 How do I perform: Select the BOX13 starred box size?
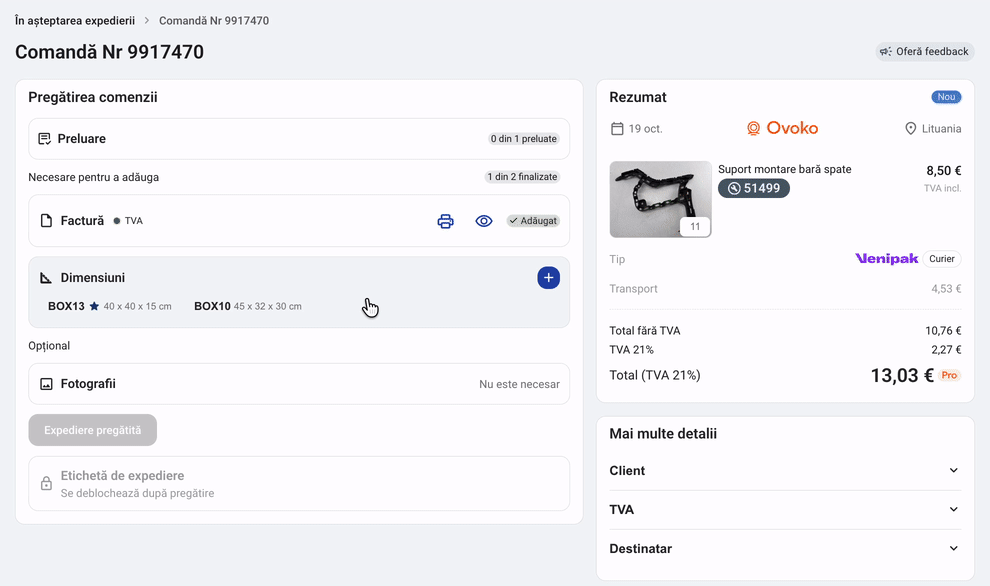pos(109,306)
